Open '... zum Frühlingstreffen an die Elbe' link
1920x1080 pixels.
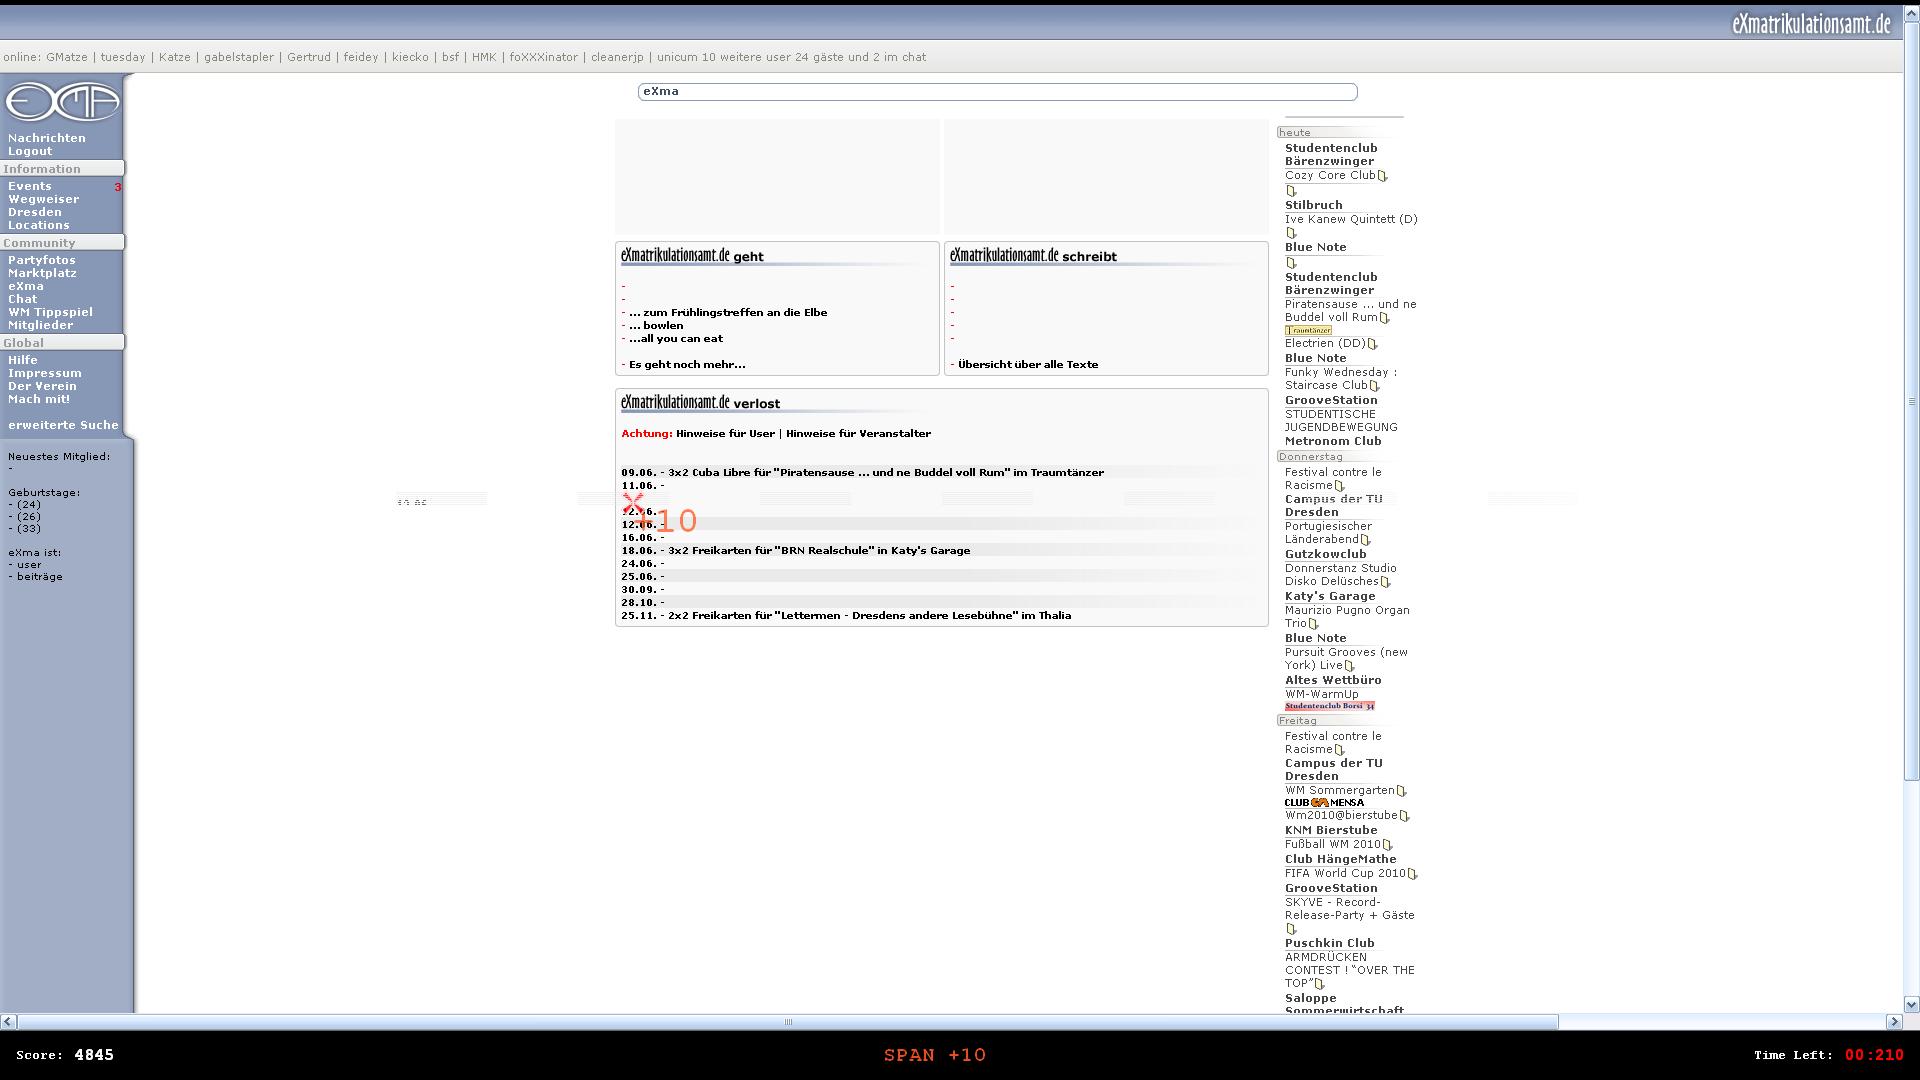click(728, 313)
